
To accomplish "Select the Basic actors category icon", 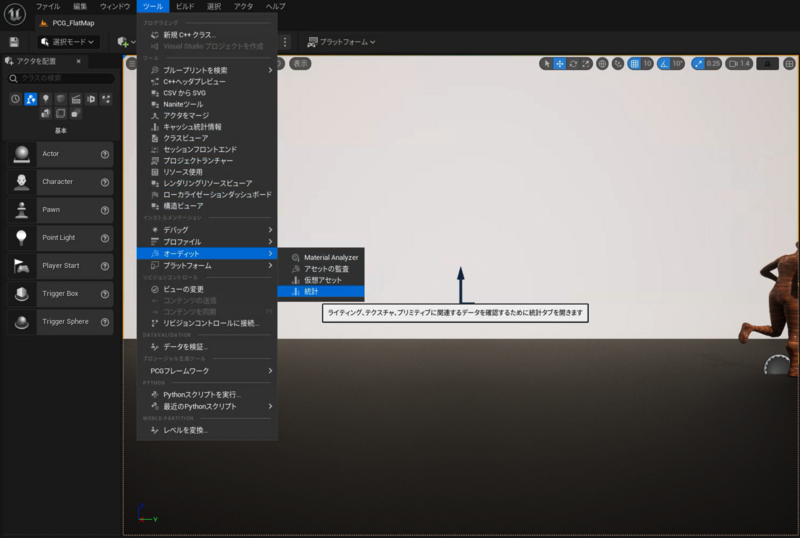I will point(31,99).
